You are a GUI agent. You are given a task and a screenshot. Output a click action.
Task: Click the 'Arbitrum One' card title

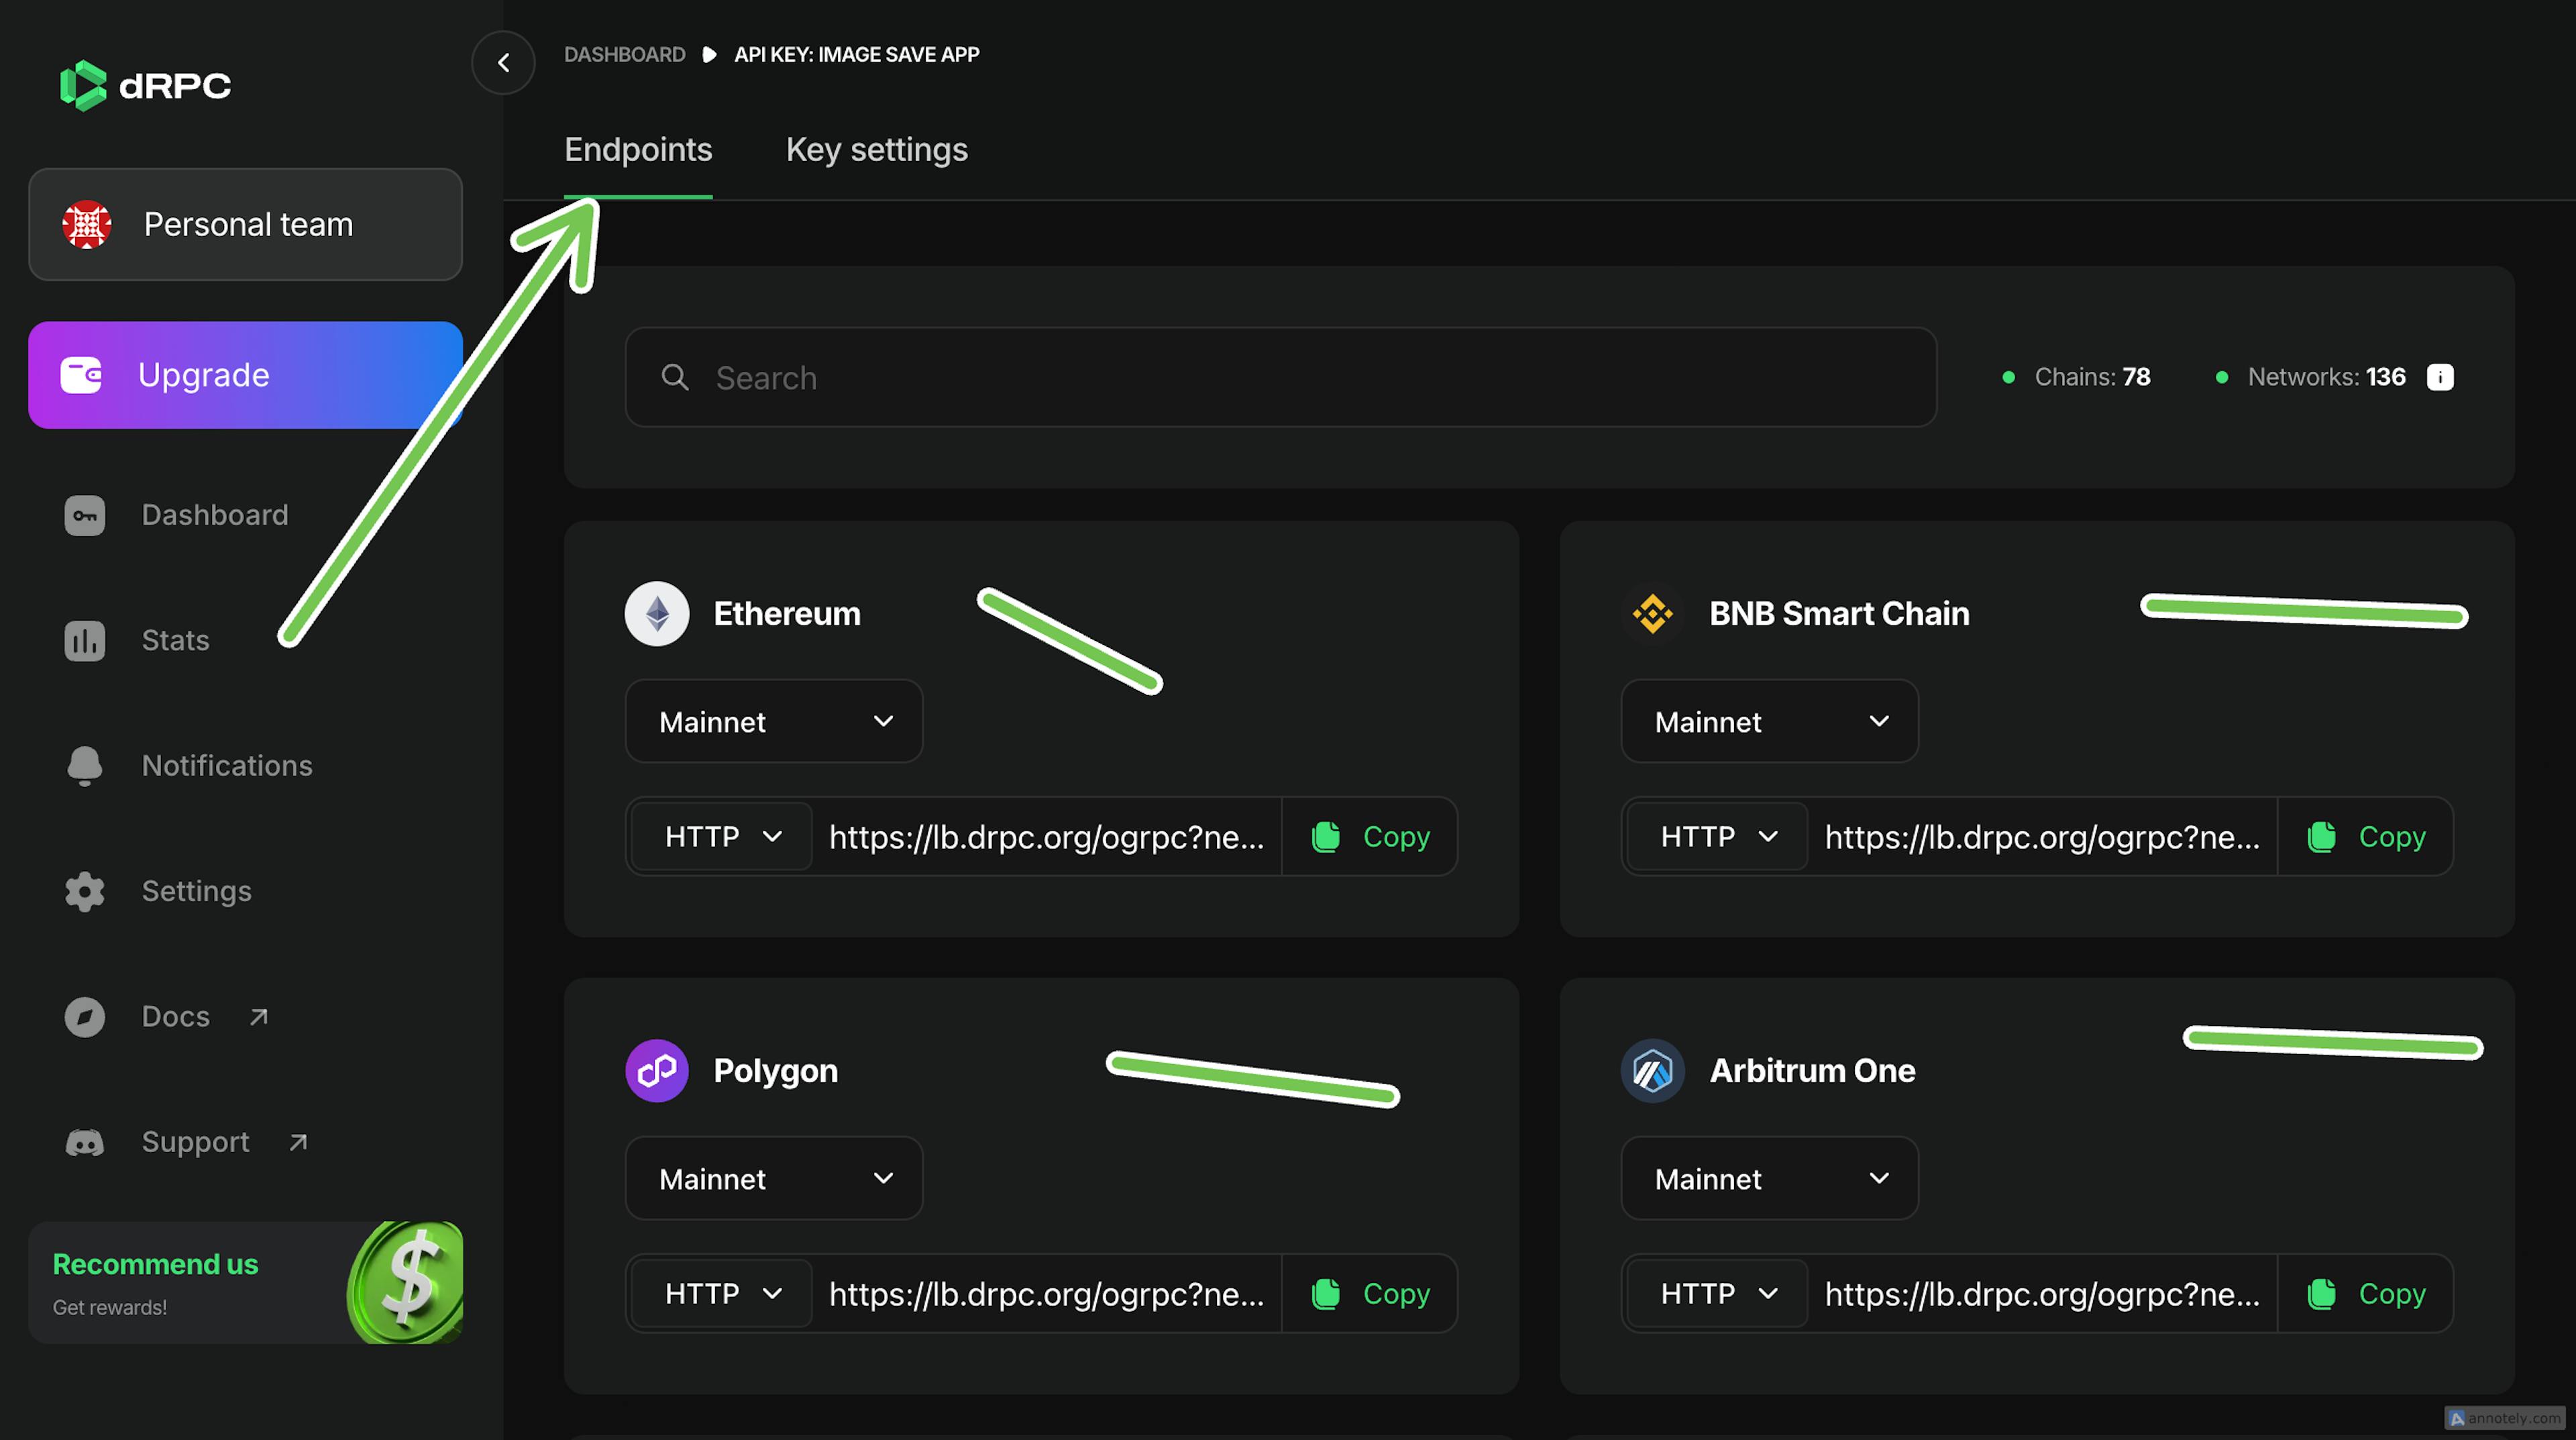pos(1812,1070)
